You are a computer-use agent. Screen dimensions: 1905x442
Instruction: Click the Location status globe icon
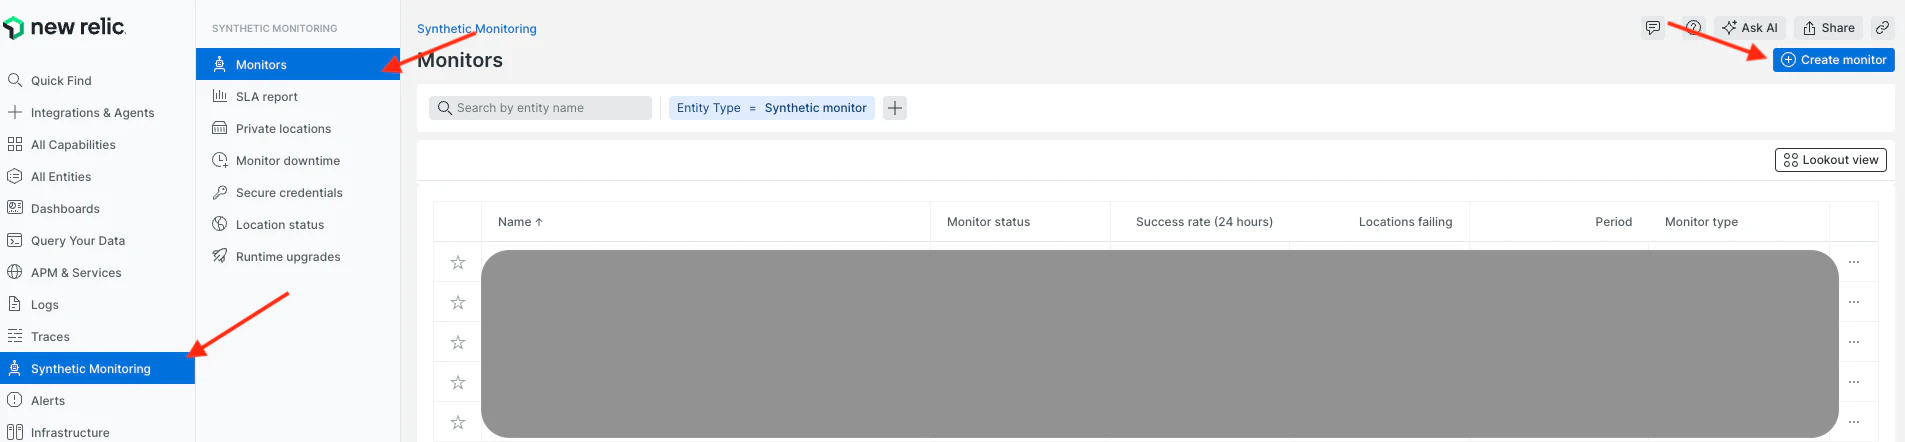(220, 224)
